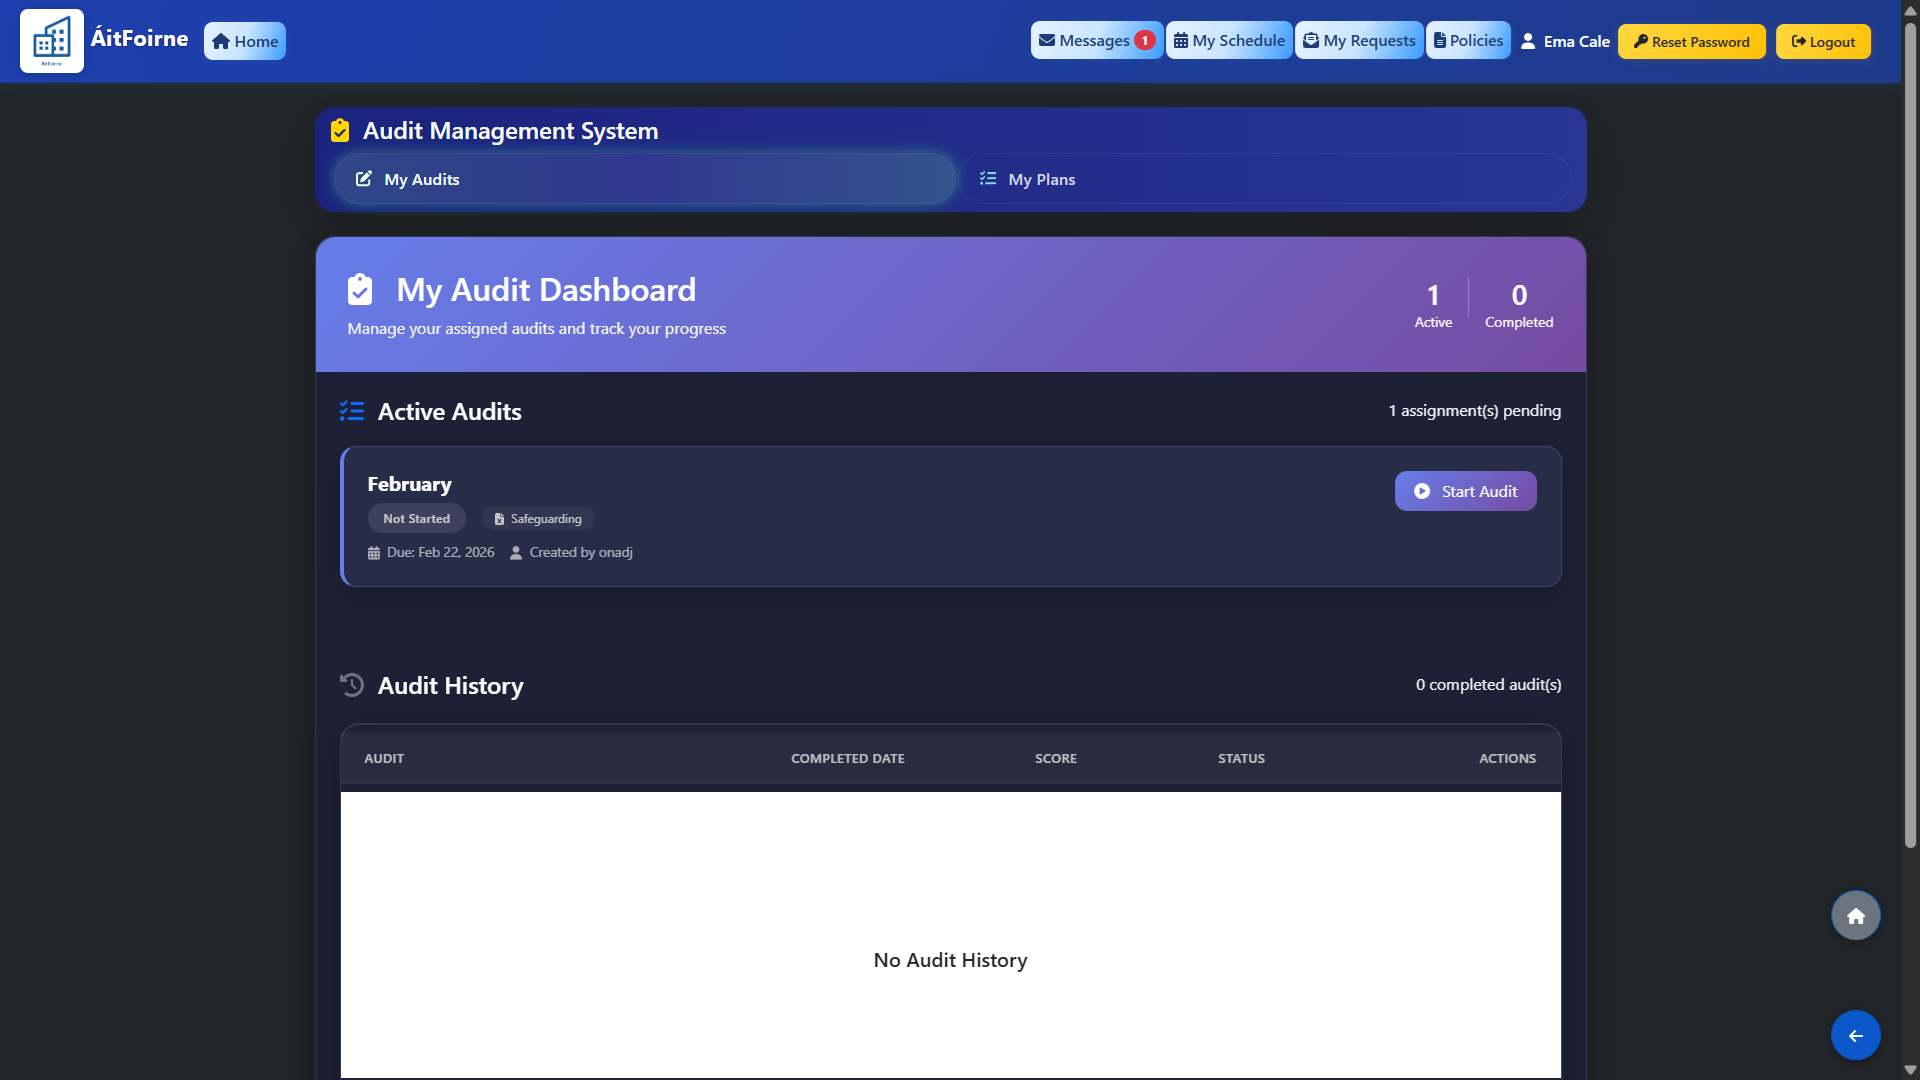Click the Reset Password button
1920x1080 pixels.
click(1691, 41)
